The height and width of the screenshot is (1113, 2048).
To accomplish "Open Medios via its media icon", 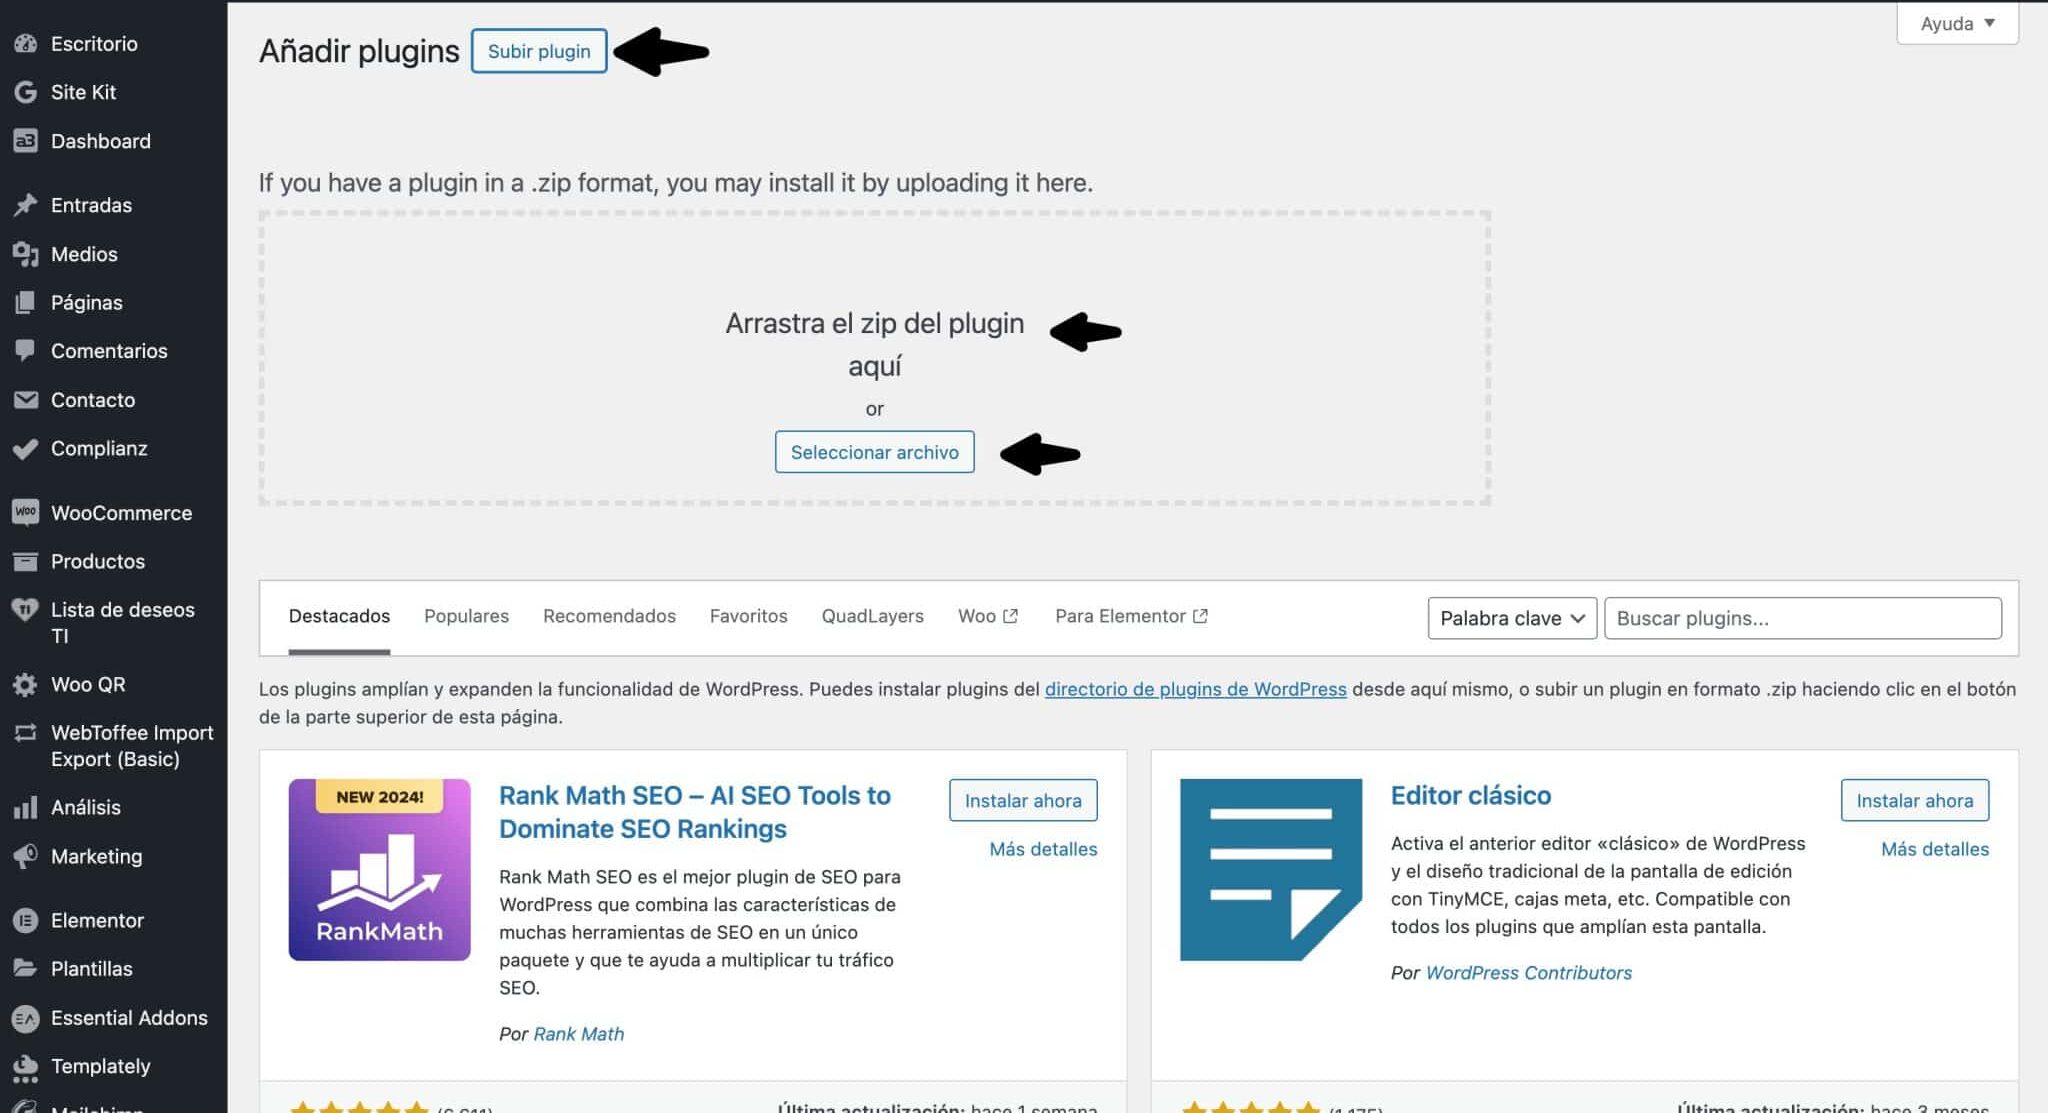I will tap(26, 254).
